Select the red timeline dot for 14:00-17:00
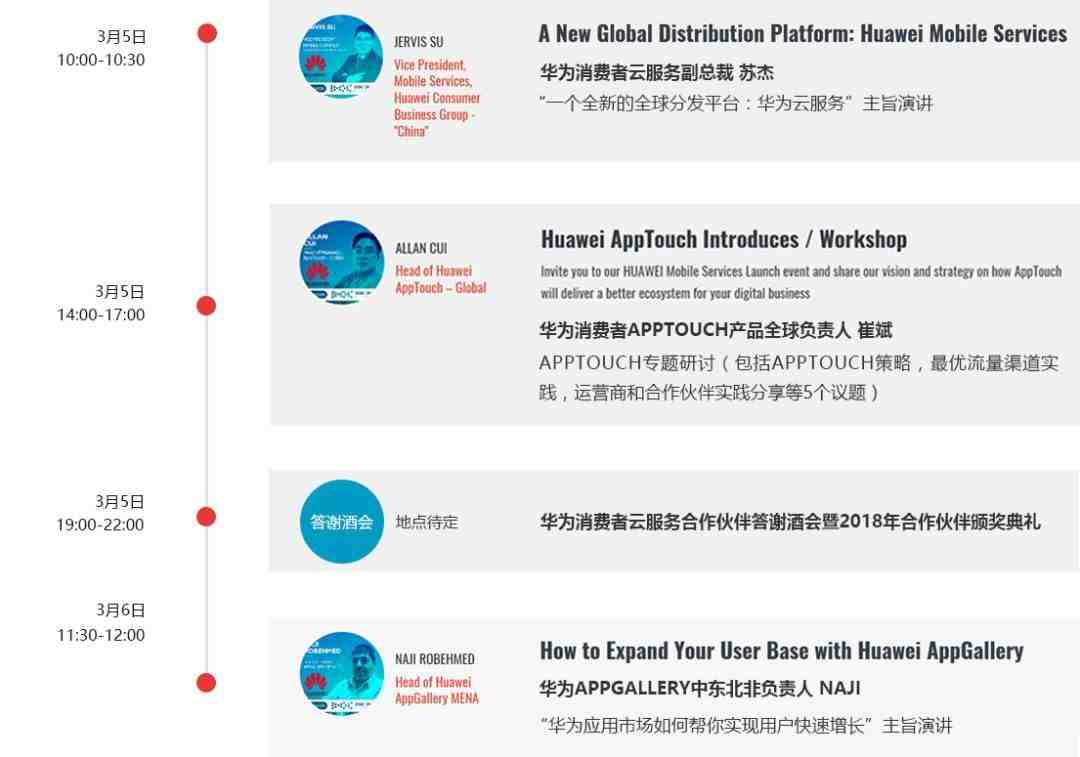 coord(207,305)
